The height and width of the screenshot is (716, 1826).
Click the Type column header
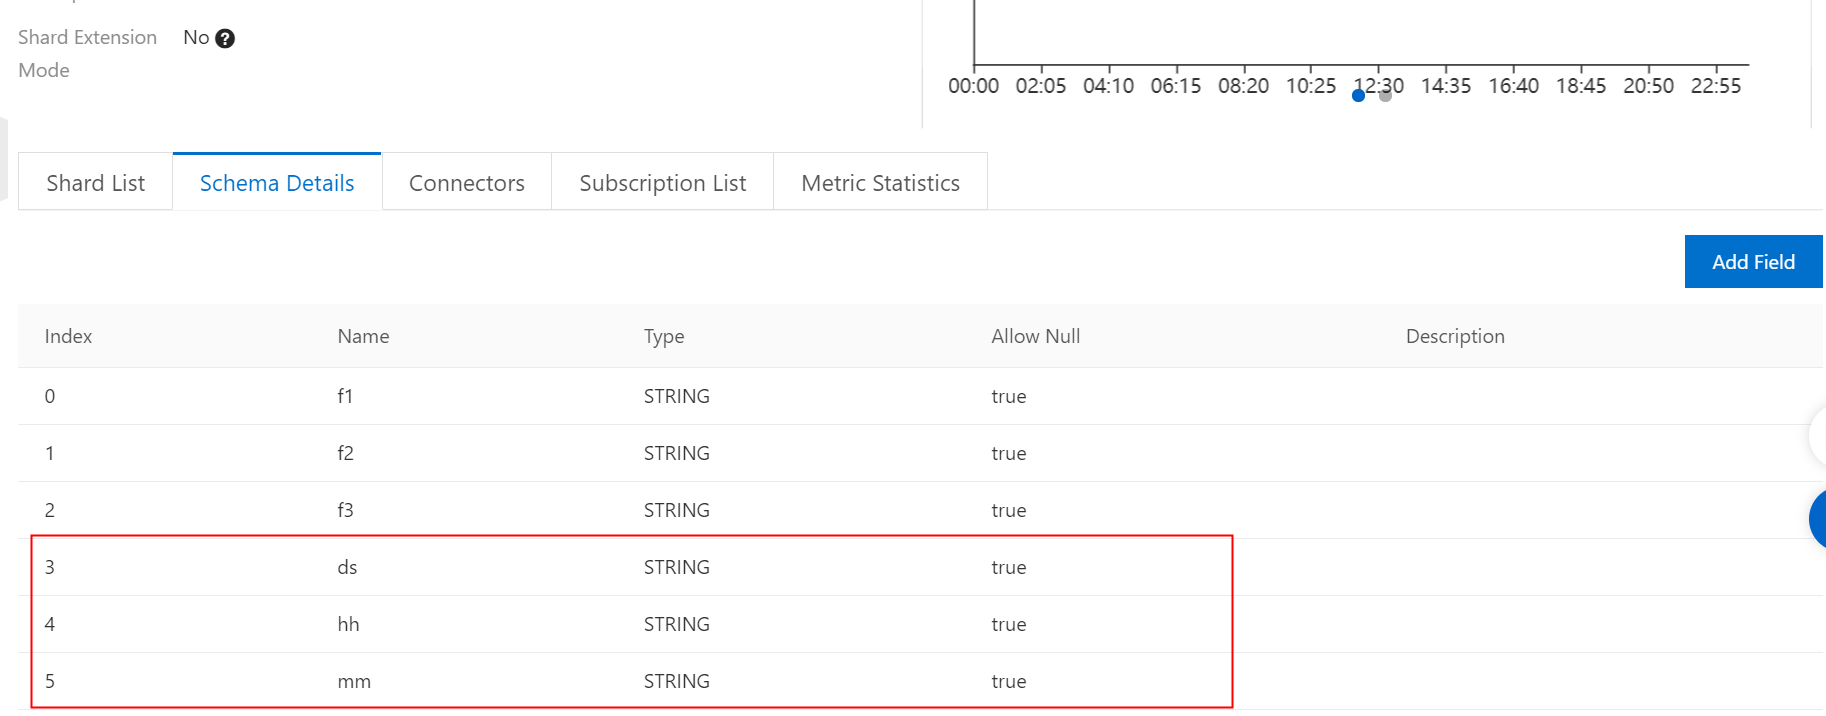point(664,337)
